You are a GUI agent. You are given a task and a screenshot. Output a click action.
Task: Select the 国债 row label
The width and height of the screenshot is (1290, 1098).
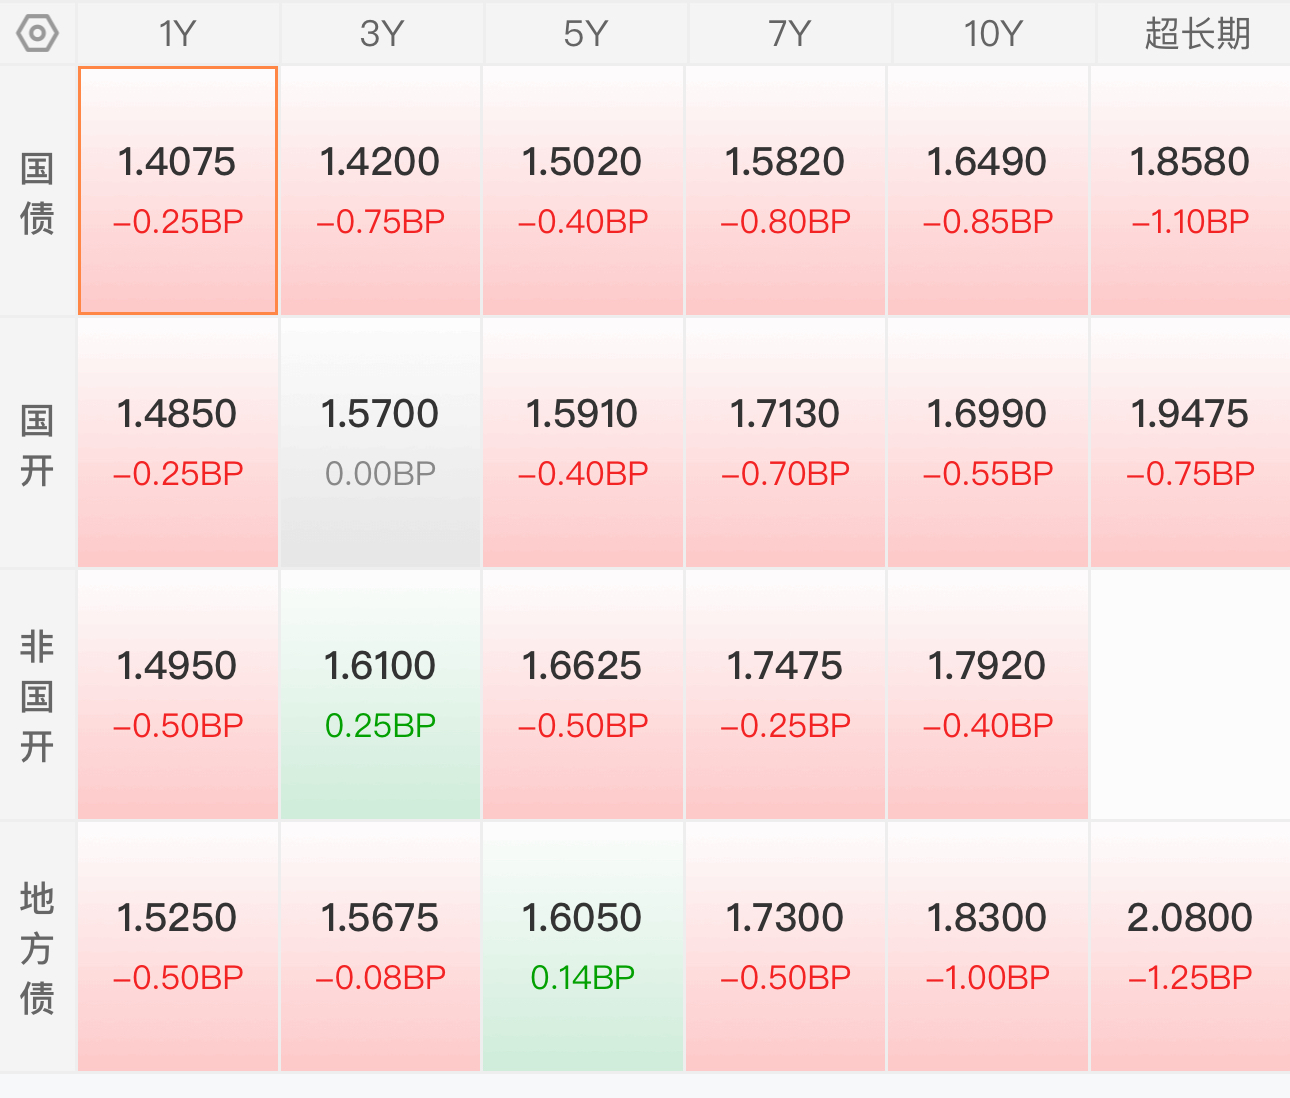37,192
